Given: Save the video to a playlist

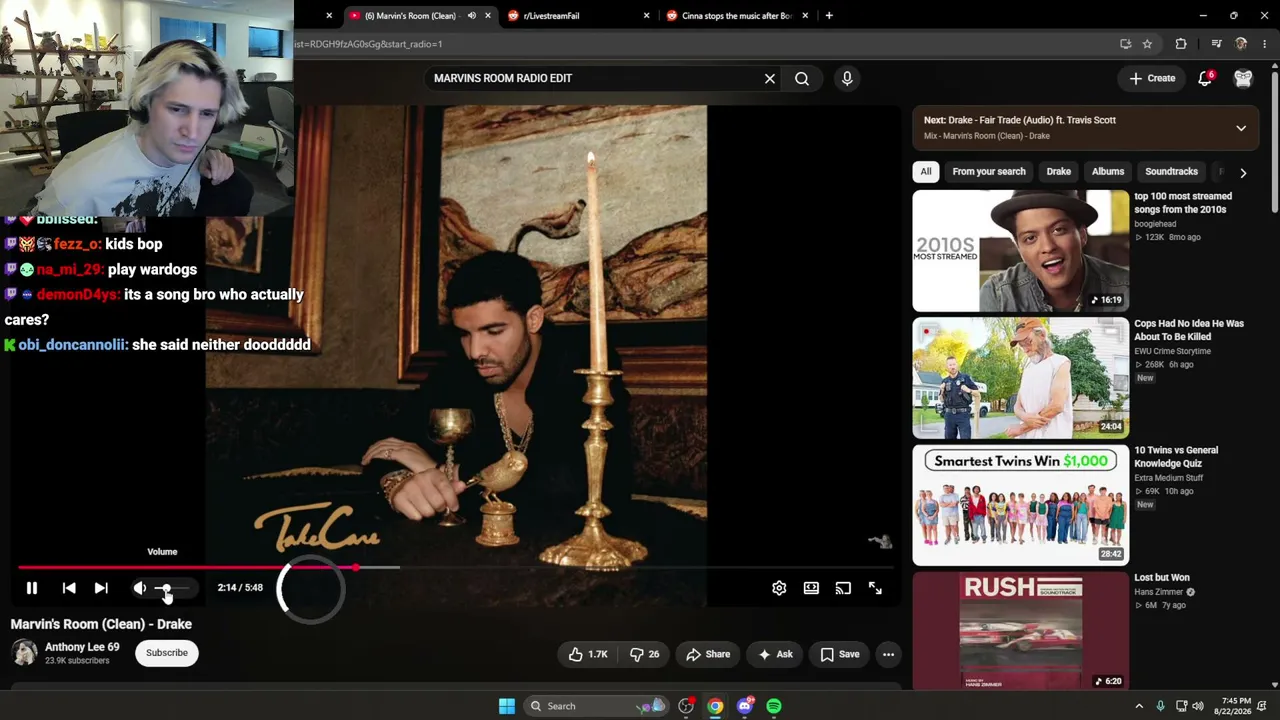Looking at the screenshot, I should click(840, 654).
